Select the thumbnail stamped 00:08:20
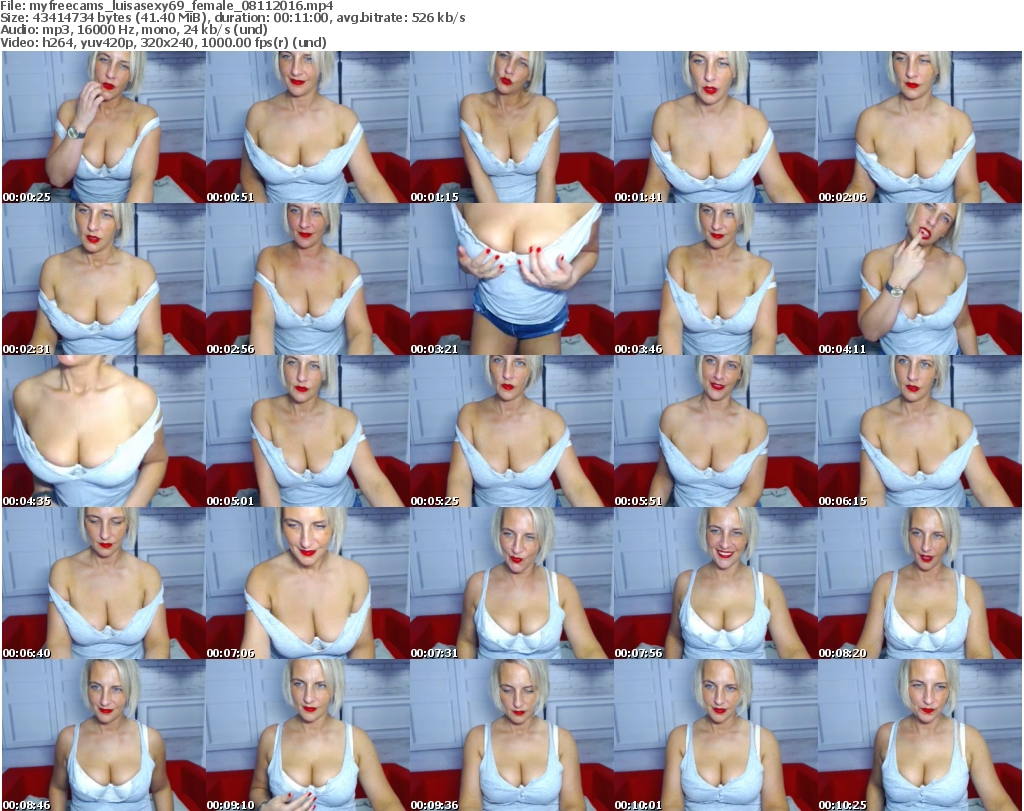This screenshot has width=1024, height=811. pyautogui.click(x=920, y=584)
